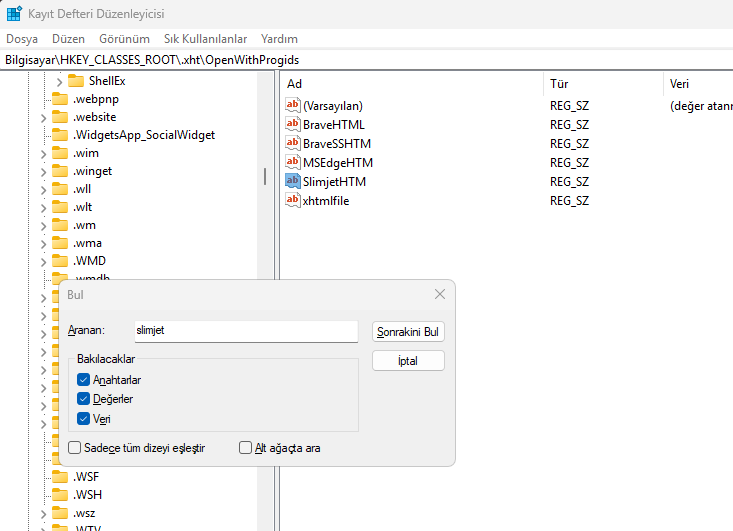
Task: Select the .WSH tree entry
Action: pyautogui.click(x=87, y=495)
